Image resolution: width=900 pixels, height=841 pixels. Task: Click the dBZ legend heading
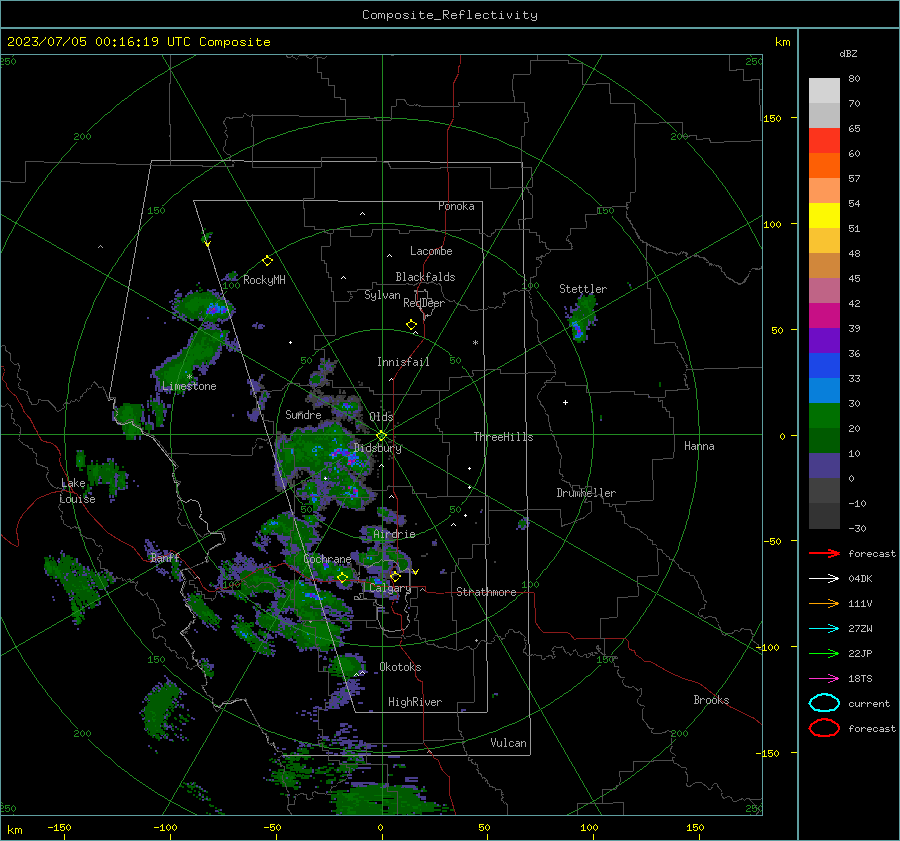click(x=848, y=53)
